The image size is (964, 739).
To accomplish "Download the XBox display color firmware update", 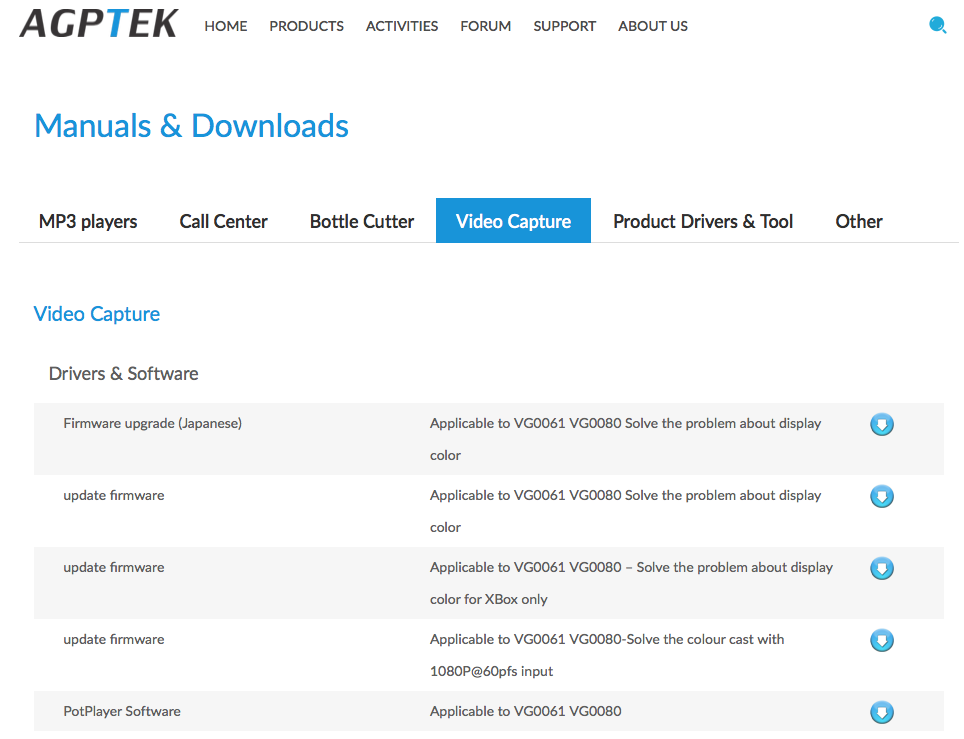I will click(882, 568).
